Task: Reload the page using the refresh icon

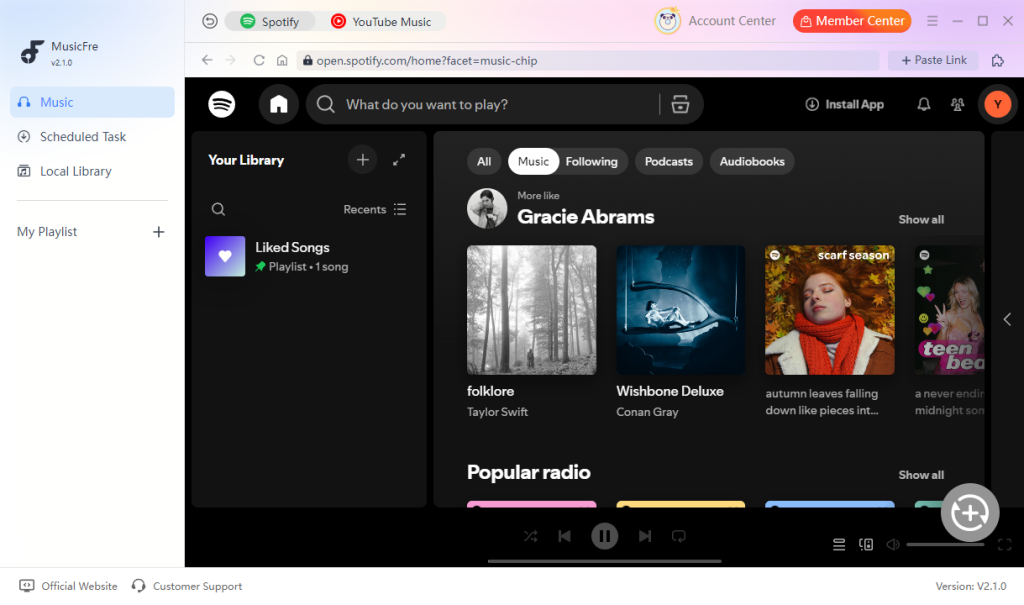Action: tap(259, 60)
